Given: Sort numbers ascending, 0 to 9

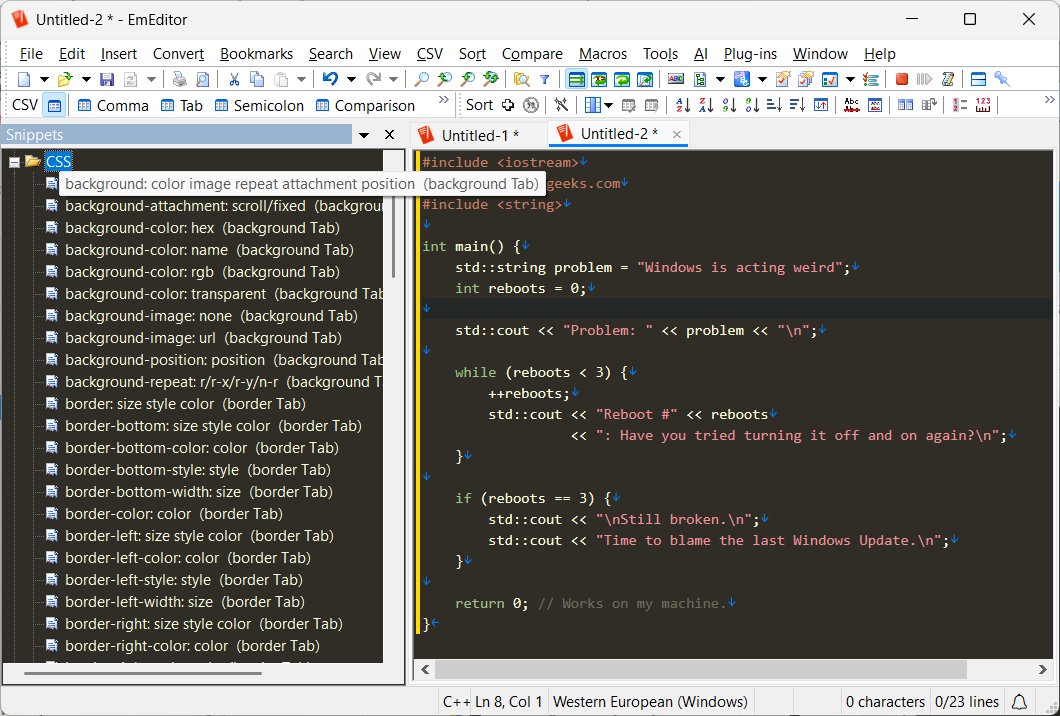Looking at the screenshot, I should coord(729,105).
